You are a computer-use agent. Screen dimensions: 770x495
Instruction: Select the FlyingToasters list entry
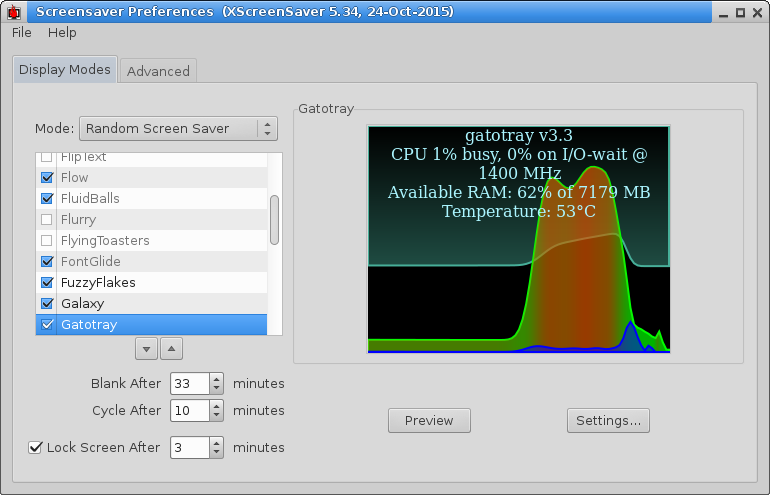coord(151,241)
